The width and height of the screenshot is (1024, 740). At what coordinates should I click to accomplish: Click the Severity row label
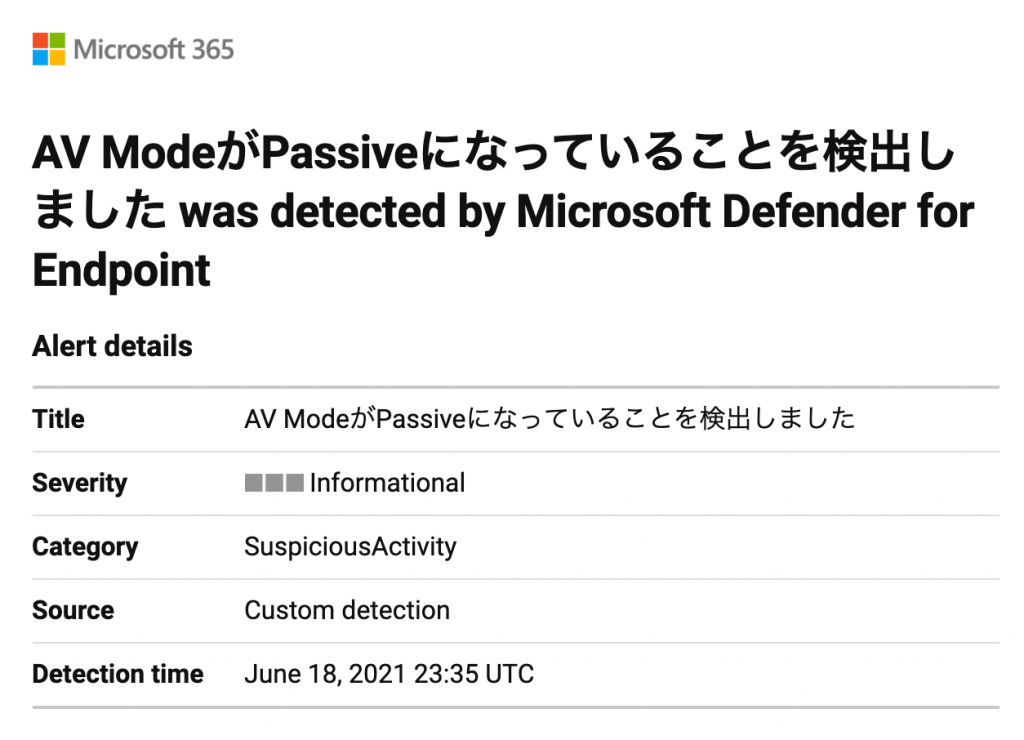pyautogui.click(x=80, y=483)
